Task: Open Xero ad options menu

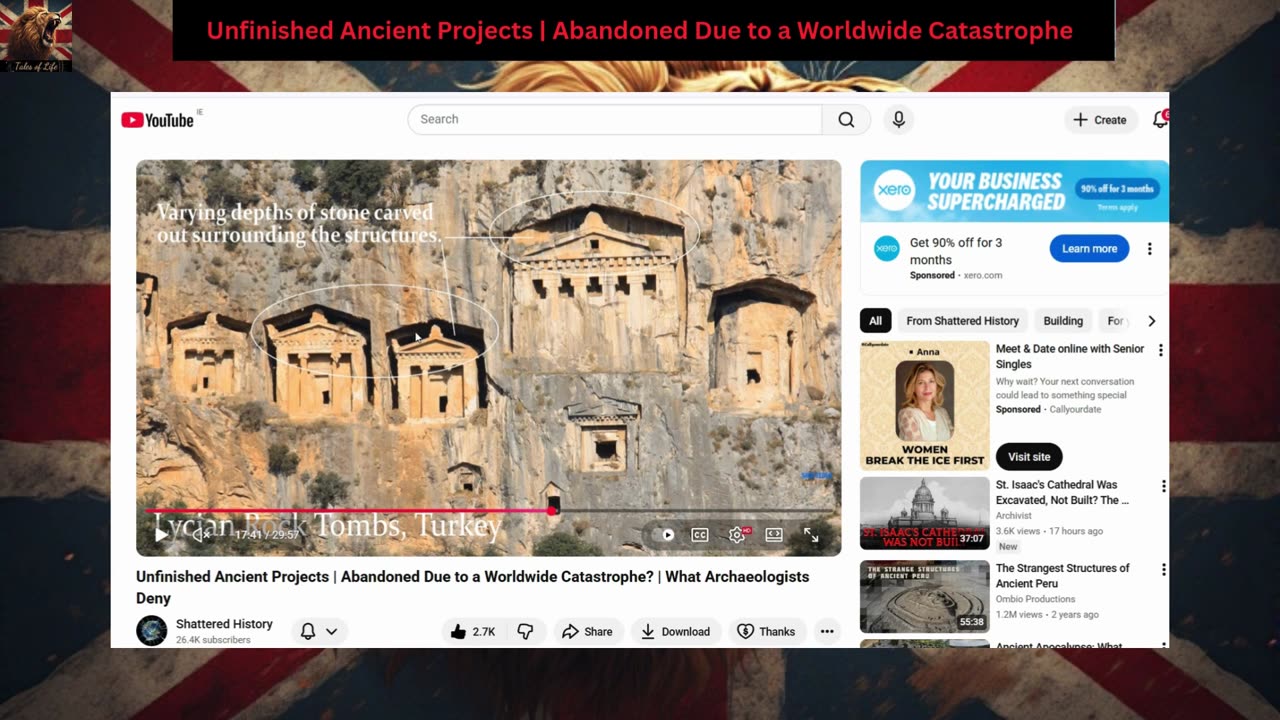Action: (1149, 249)
